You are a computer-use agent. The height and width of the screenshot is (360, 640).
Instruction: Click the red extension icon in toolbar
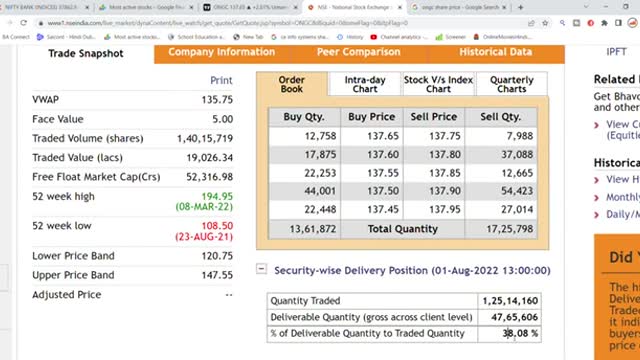click(591, 23)
